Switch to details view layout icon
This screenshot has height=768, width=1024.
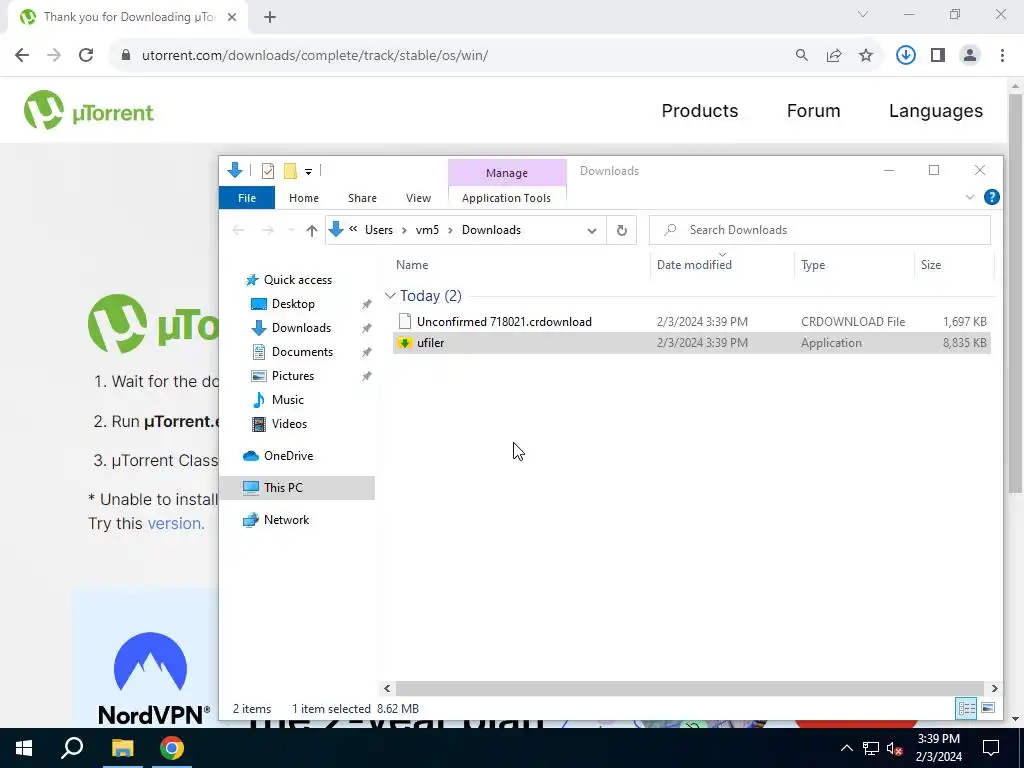click(x=967, y=708)
